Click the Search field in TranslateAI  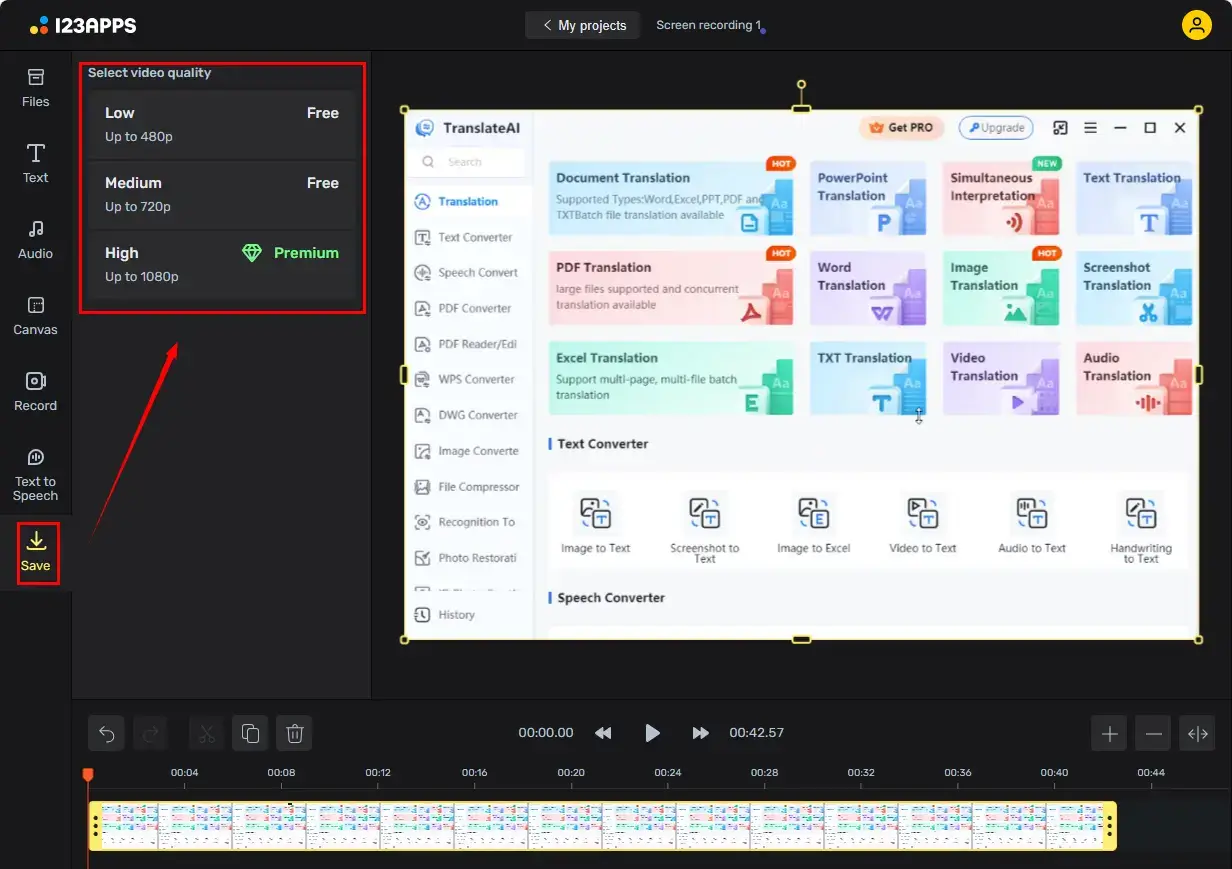[465, 162]
